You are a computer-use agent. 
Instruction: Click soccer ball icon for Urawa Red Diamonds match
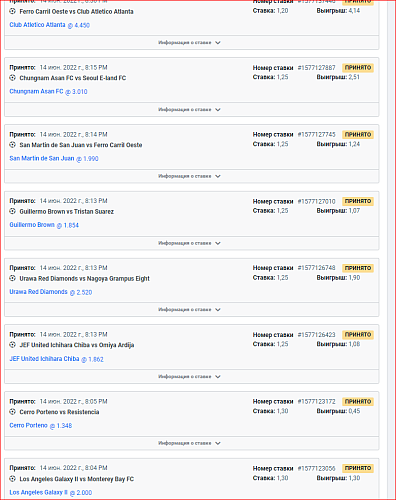pyautogui.click(x=13, y=278)
